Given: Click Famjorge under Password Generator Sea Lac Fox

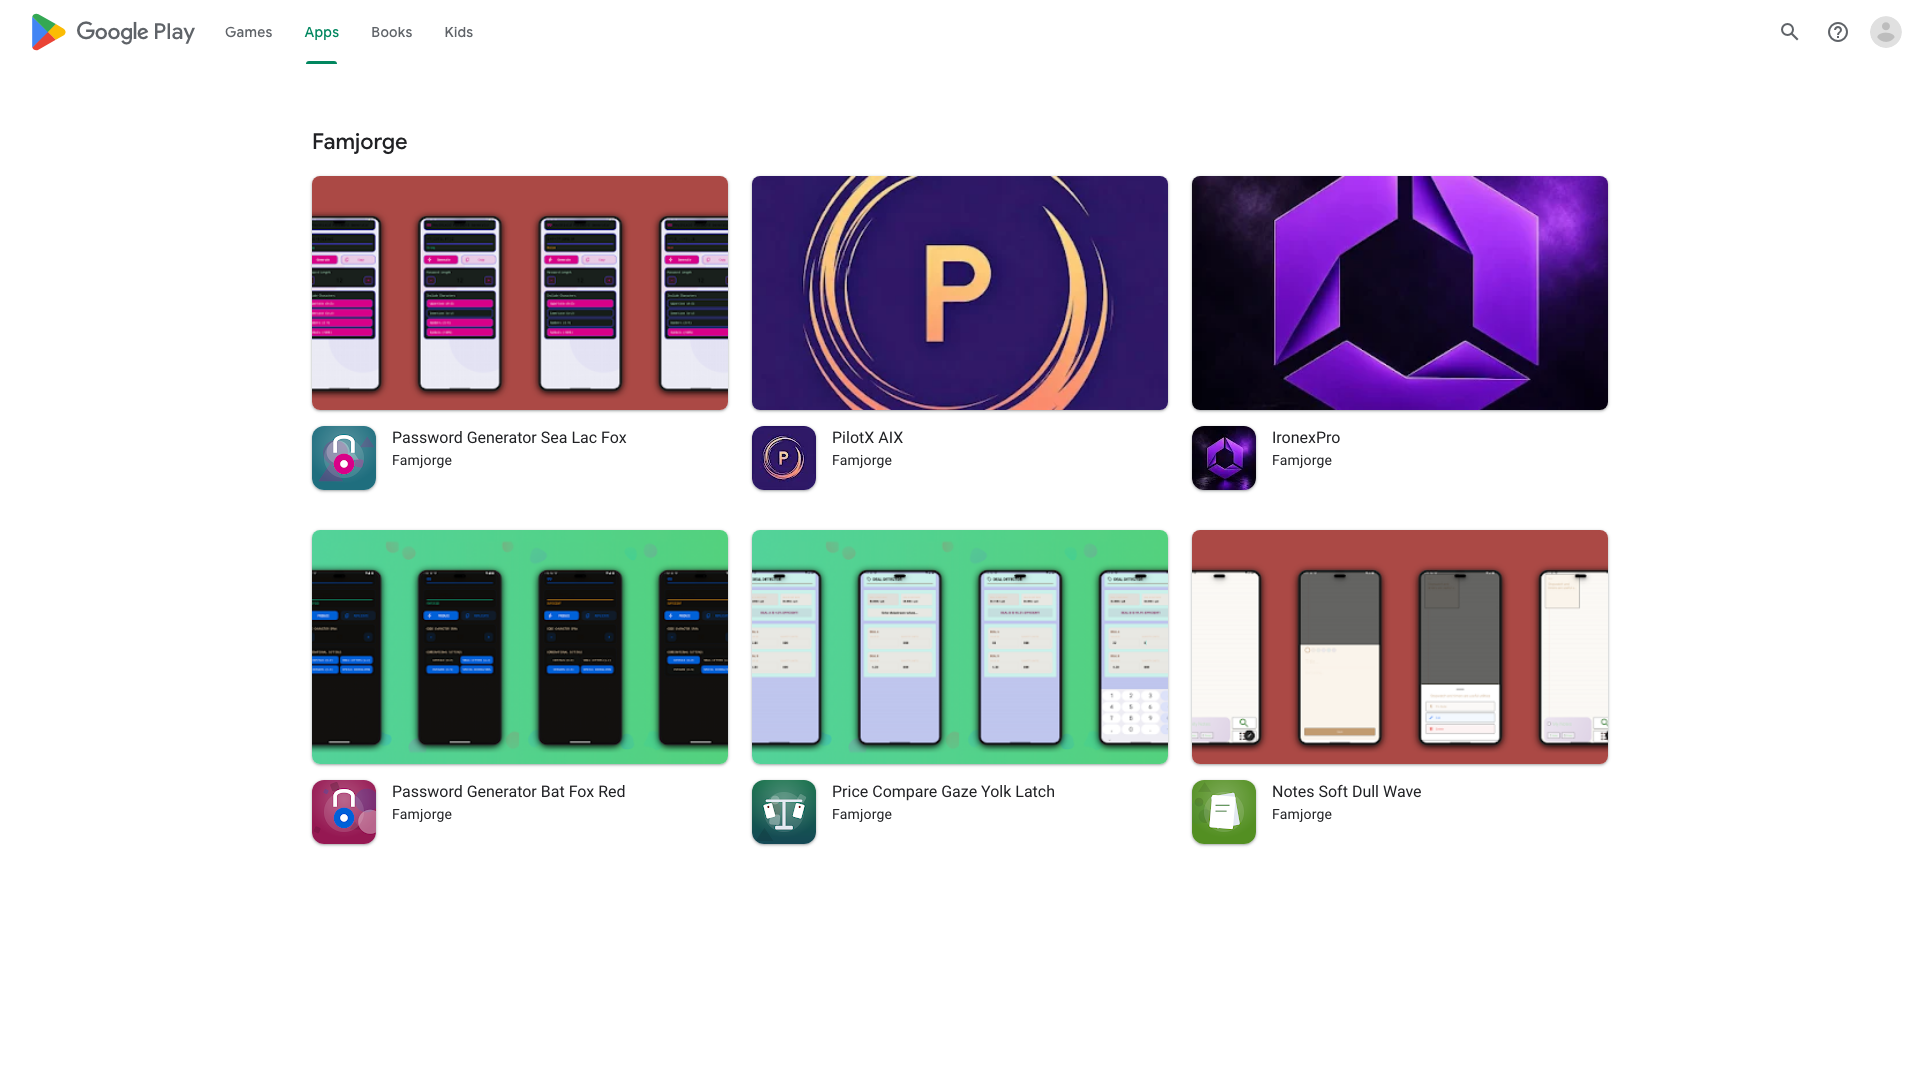Looking at the screenshot, I should pyautogui.click(x=422, y=461).
